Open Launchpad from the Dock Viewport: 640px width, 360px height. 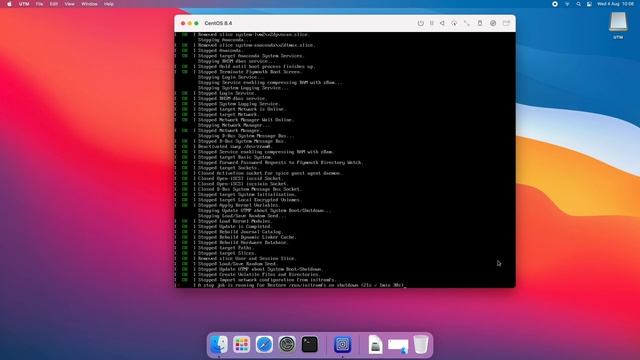[x=242, y=344]
